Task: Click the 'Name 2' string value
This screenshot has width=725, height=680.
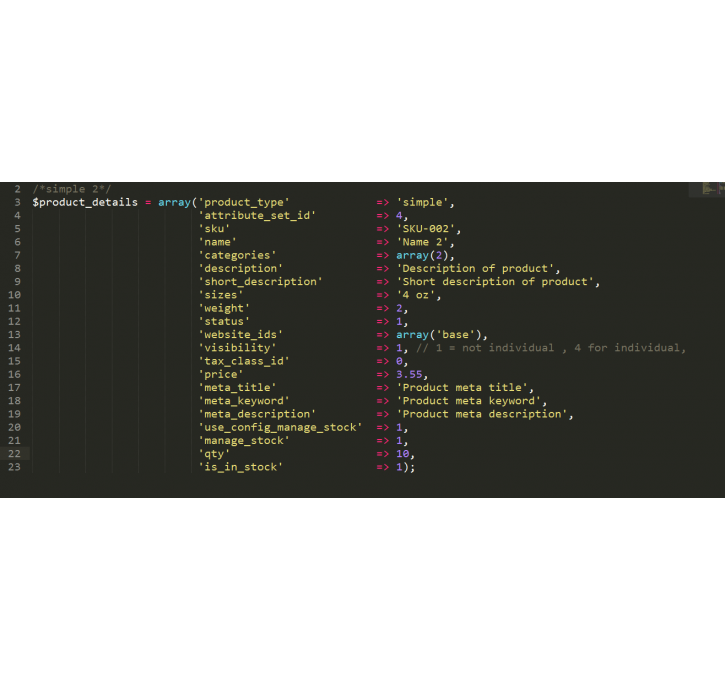Action: (x=422, y=242)
